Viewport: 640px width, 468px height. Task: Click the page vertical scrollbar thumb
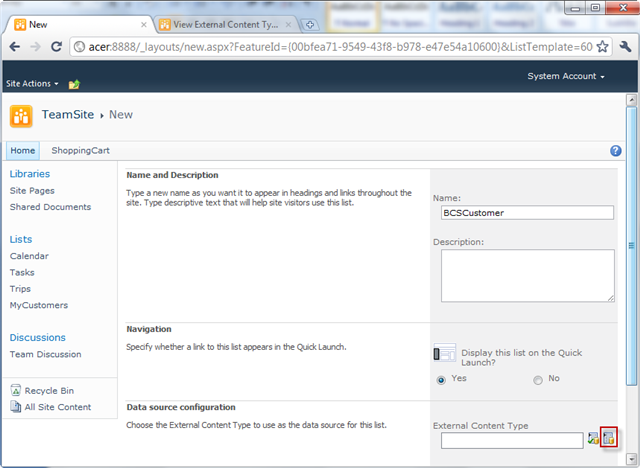coord(631,245)
